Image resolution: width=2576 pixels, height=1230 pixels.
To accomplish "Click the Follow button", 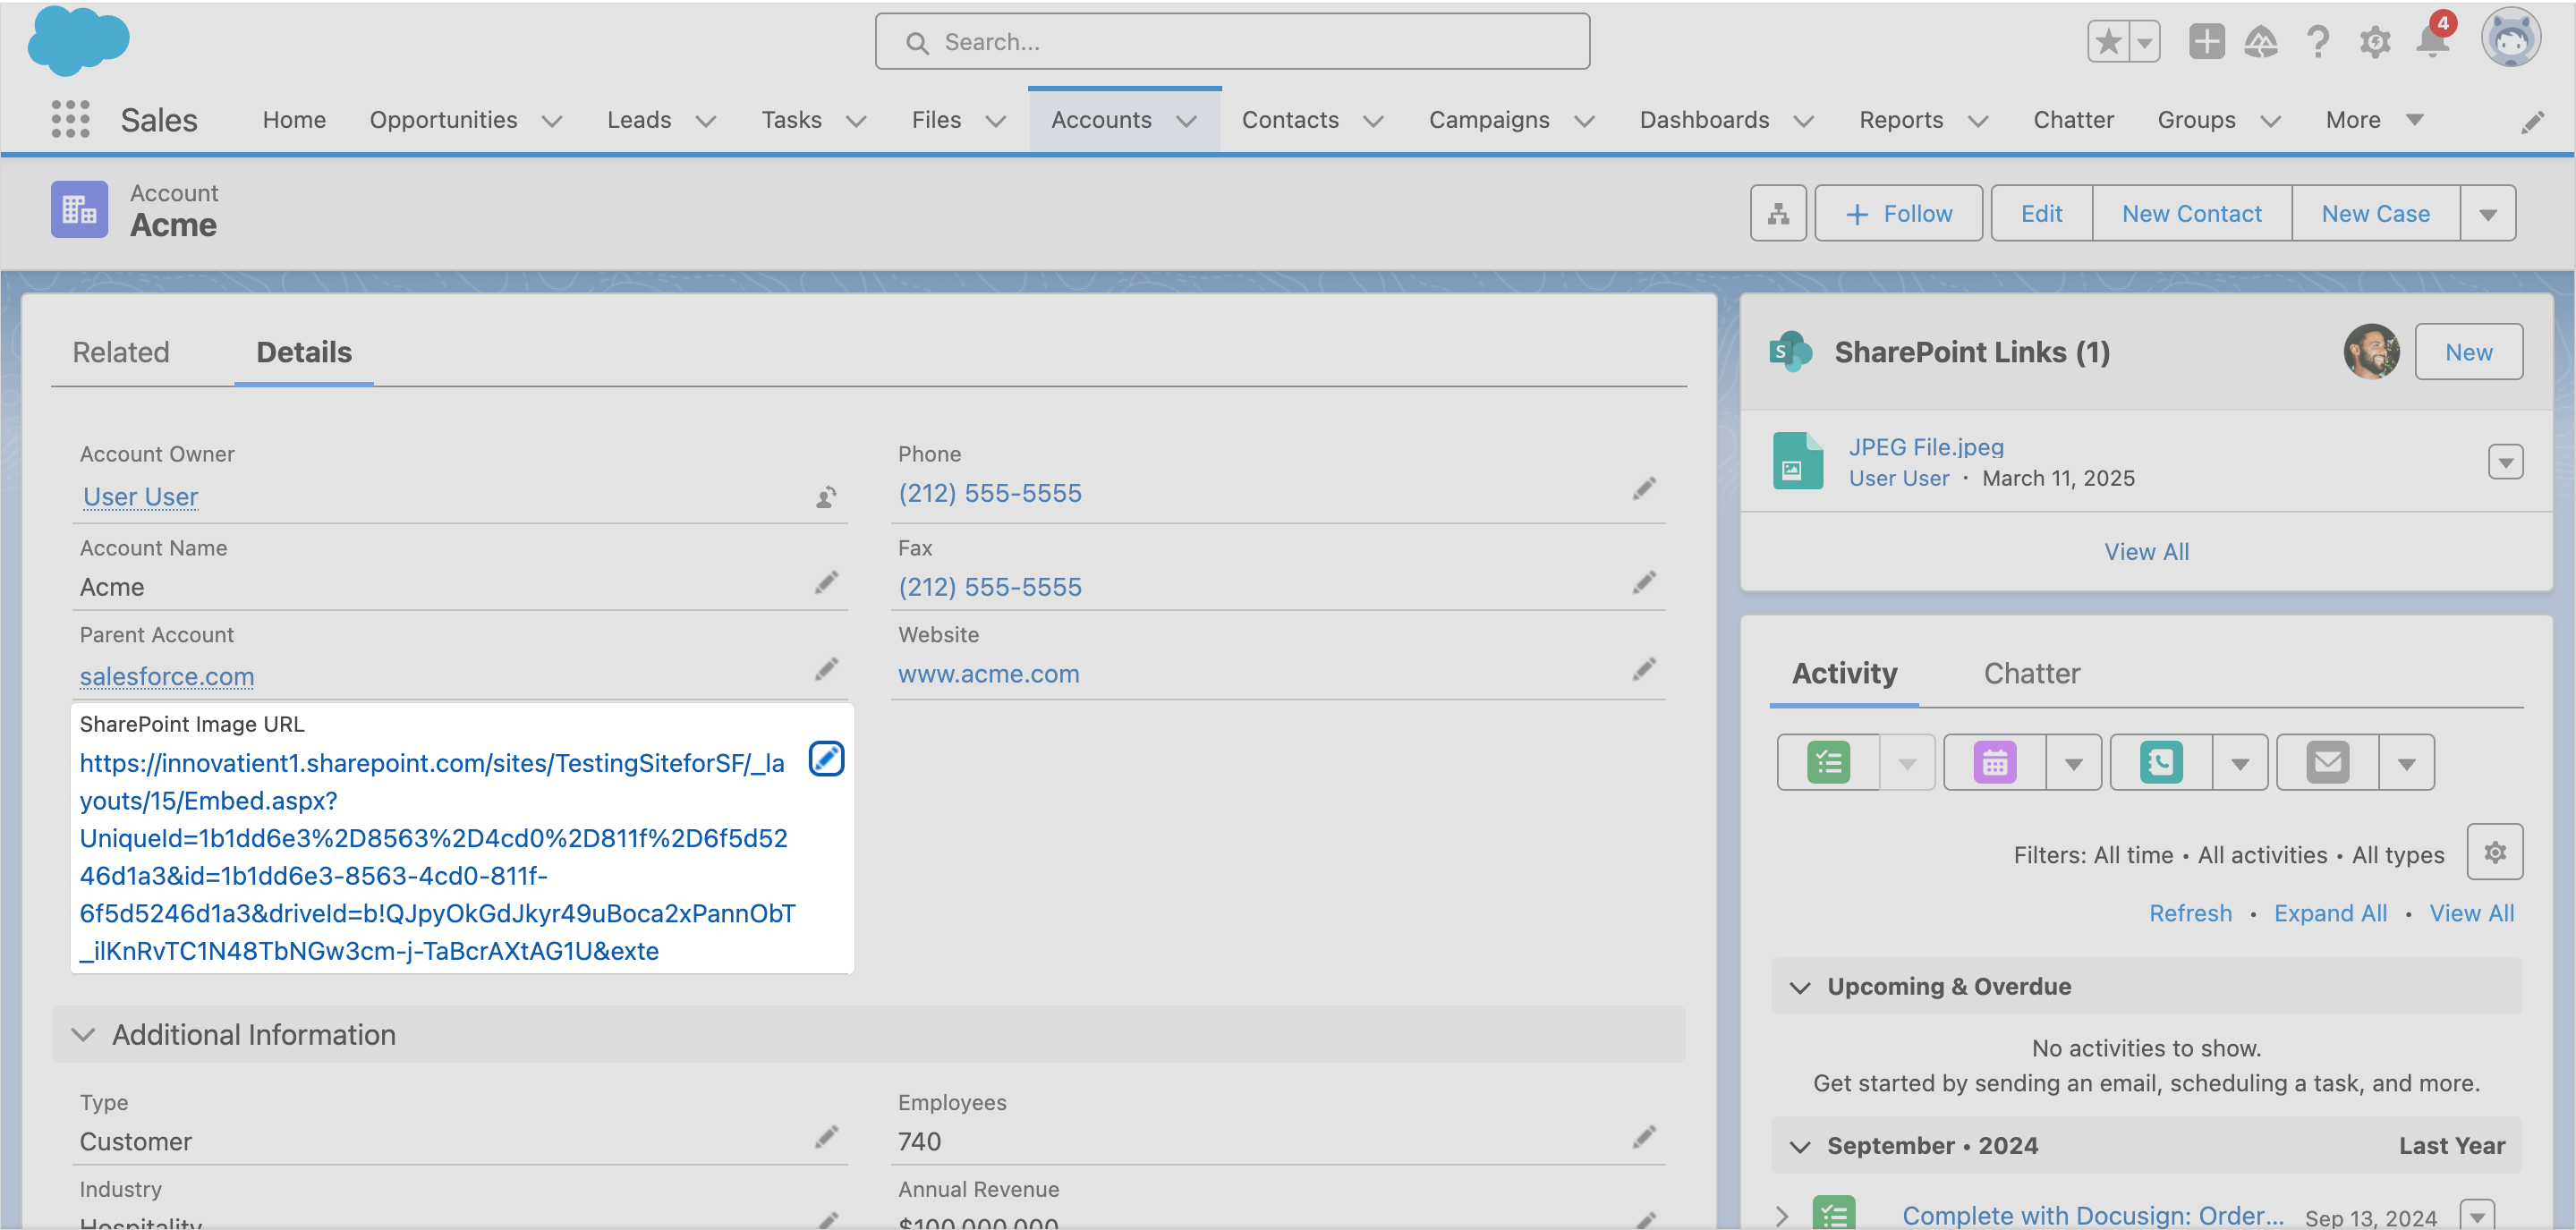I will pyautogui.click(x=1897, y=214).
